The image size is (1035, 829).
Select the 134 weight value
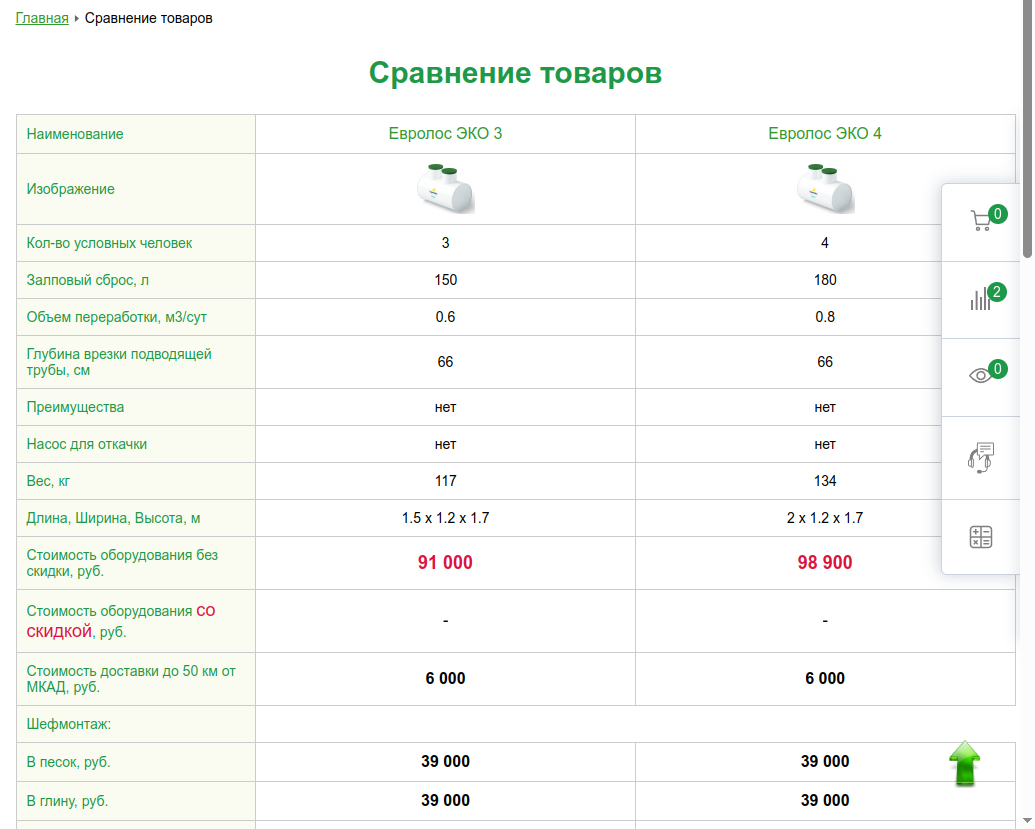(825, 481)
